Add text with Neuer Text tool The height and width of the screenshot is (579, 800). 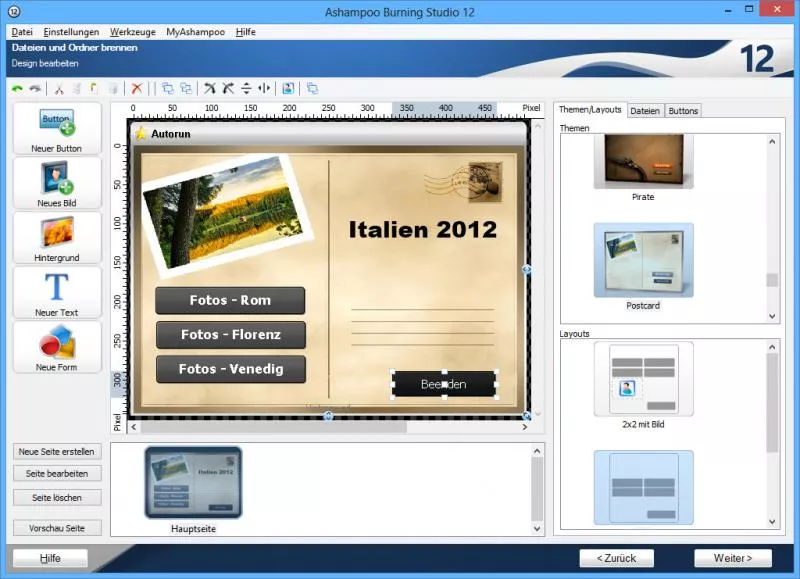[57, 292]
